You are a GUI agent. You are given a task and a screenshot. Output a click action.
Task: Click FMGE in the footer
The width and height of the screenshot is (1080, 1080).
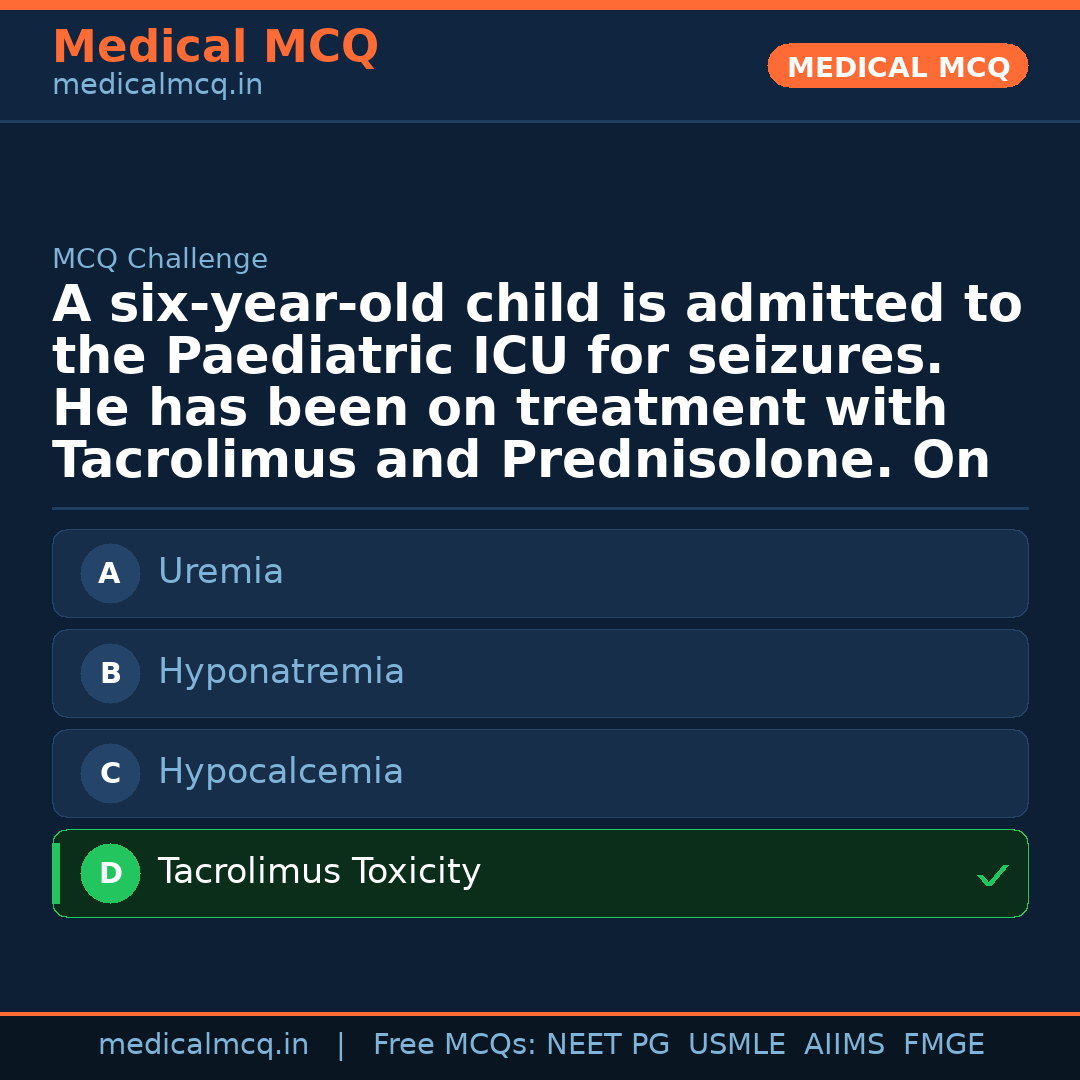[943, 1045]
